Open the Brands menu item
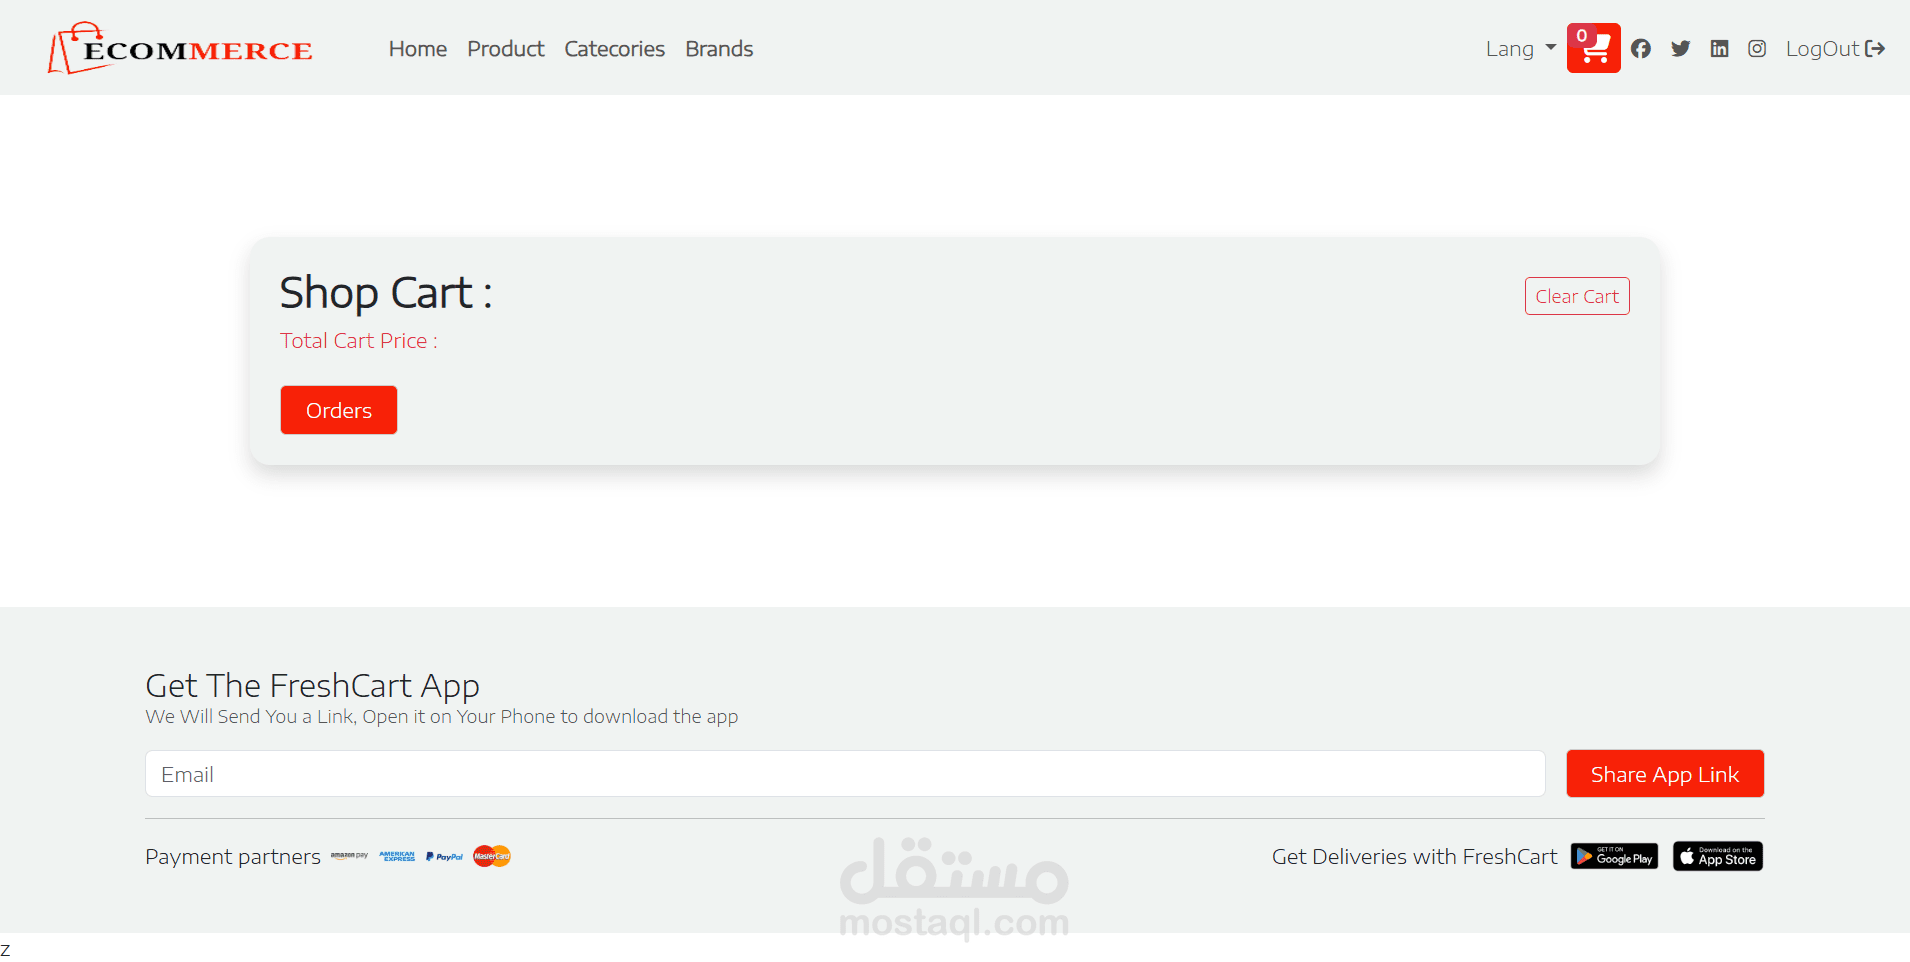Viewport: 1910px width, 962px height. (x=719, y=49)
